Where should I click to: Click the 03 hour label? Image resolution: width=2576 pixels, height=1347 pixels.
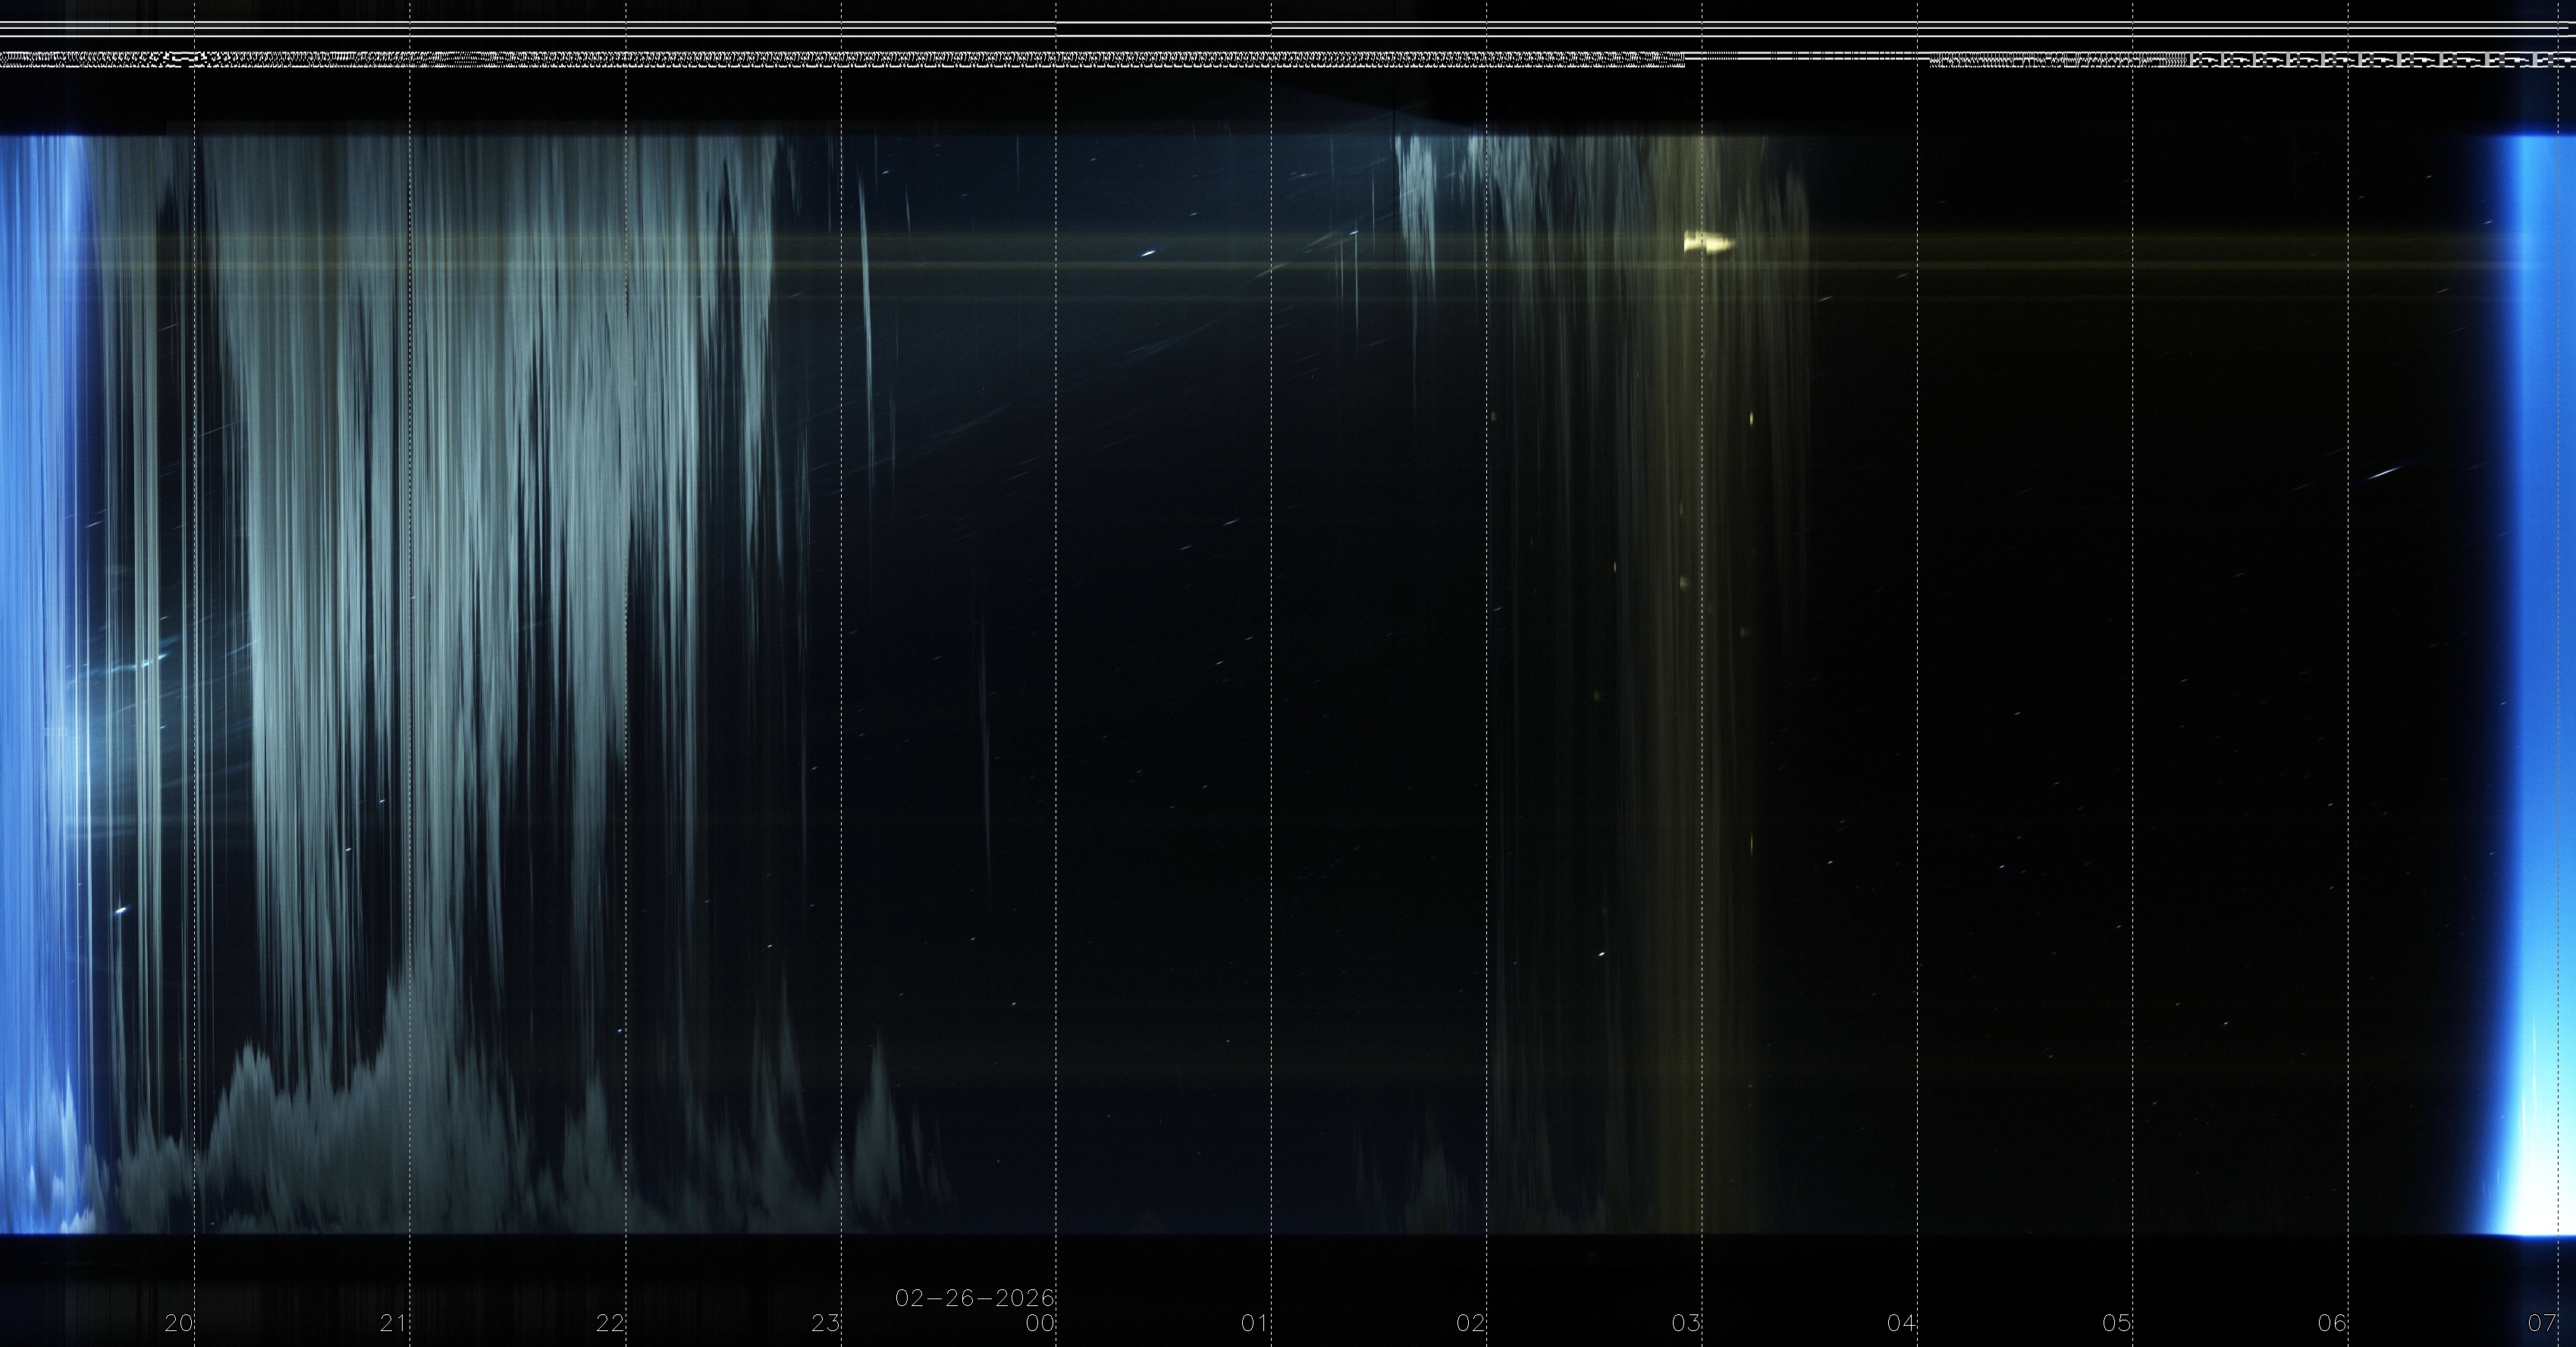pyautogui.click(x=1686, y=1324)
